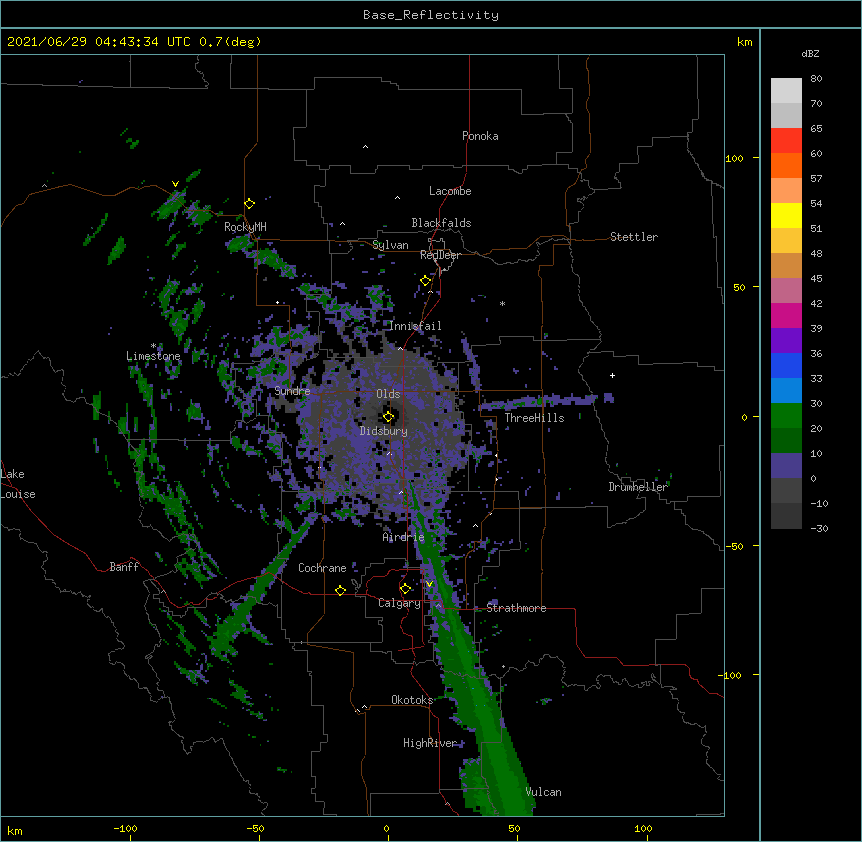This screenshot has height=842, width=862.
Task: Click the Strathmore label
Action: pos(516,608)
